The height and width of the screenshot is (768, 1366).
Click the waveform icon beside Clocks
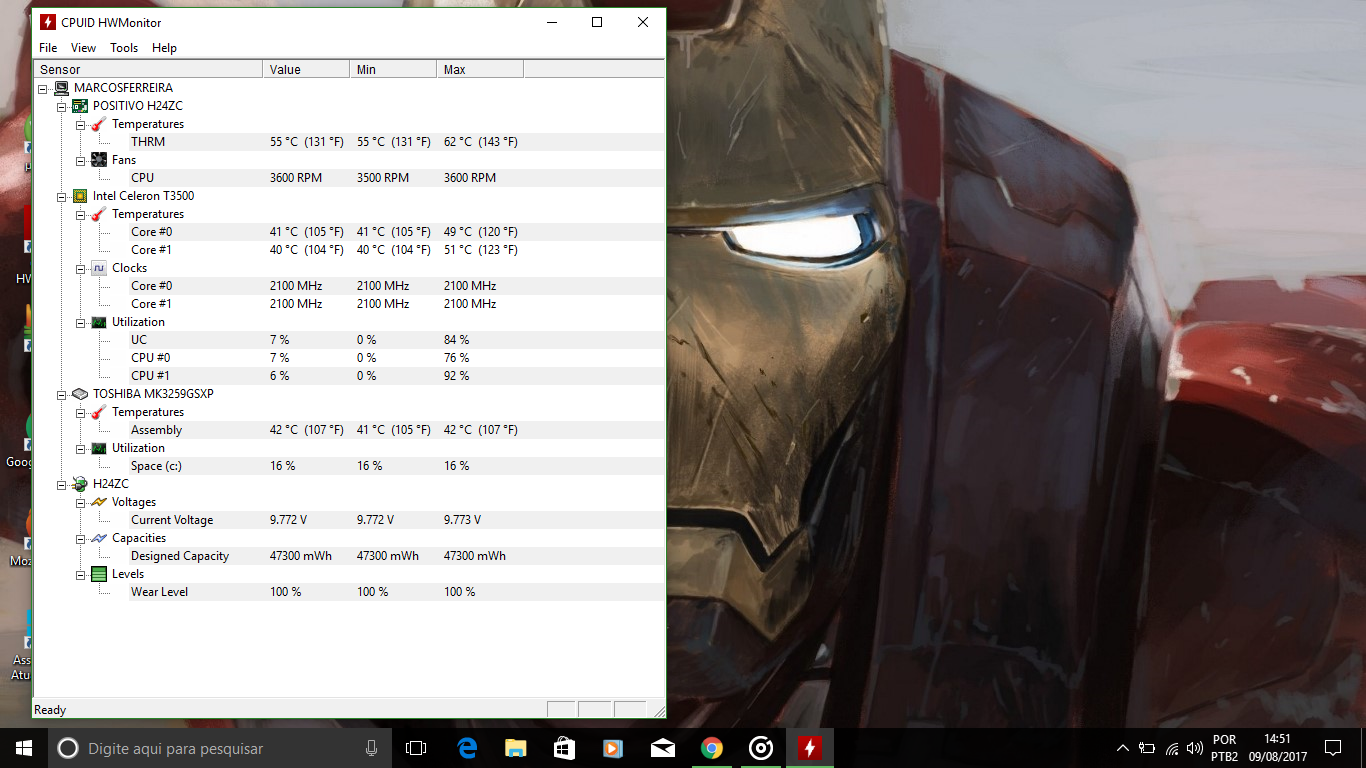(98, 268)
